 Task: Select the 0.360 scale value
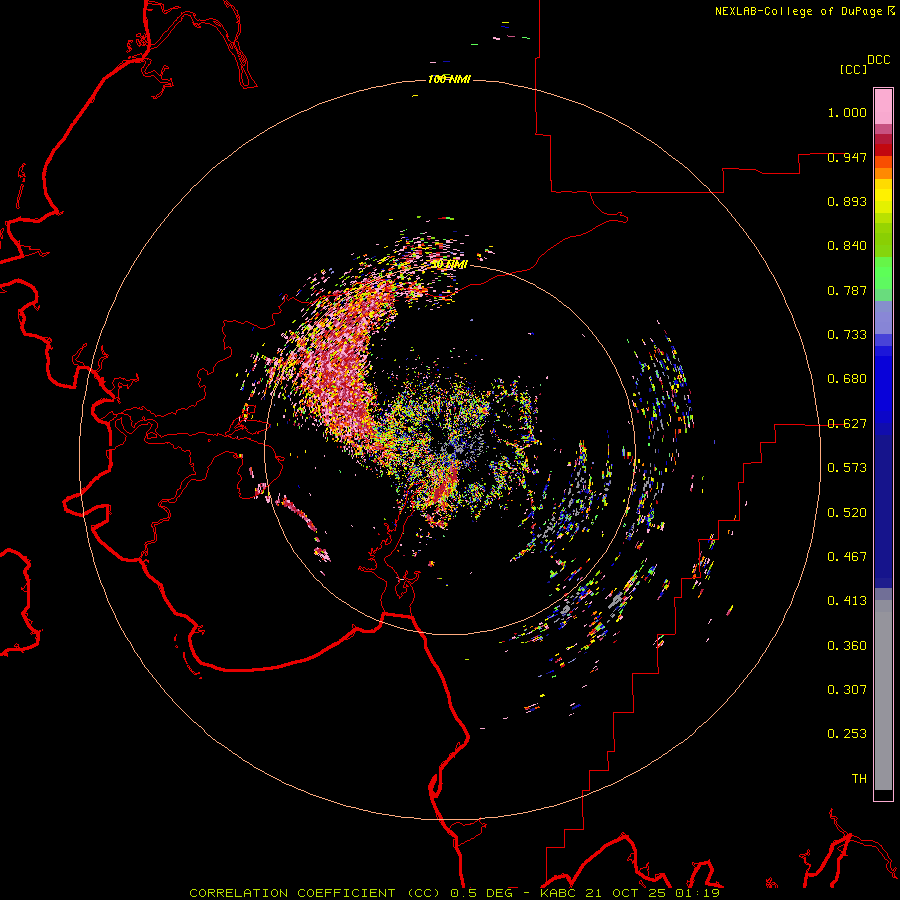pos(847,646)
